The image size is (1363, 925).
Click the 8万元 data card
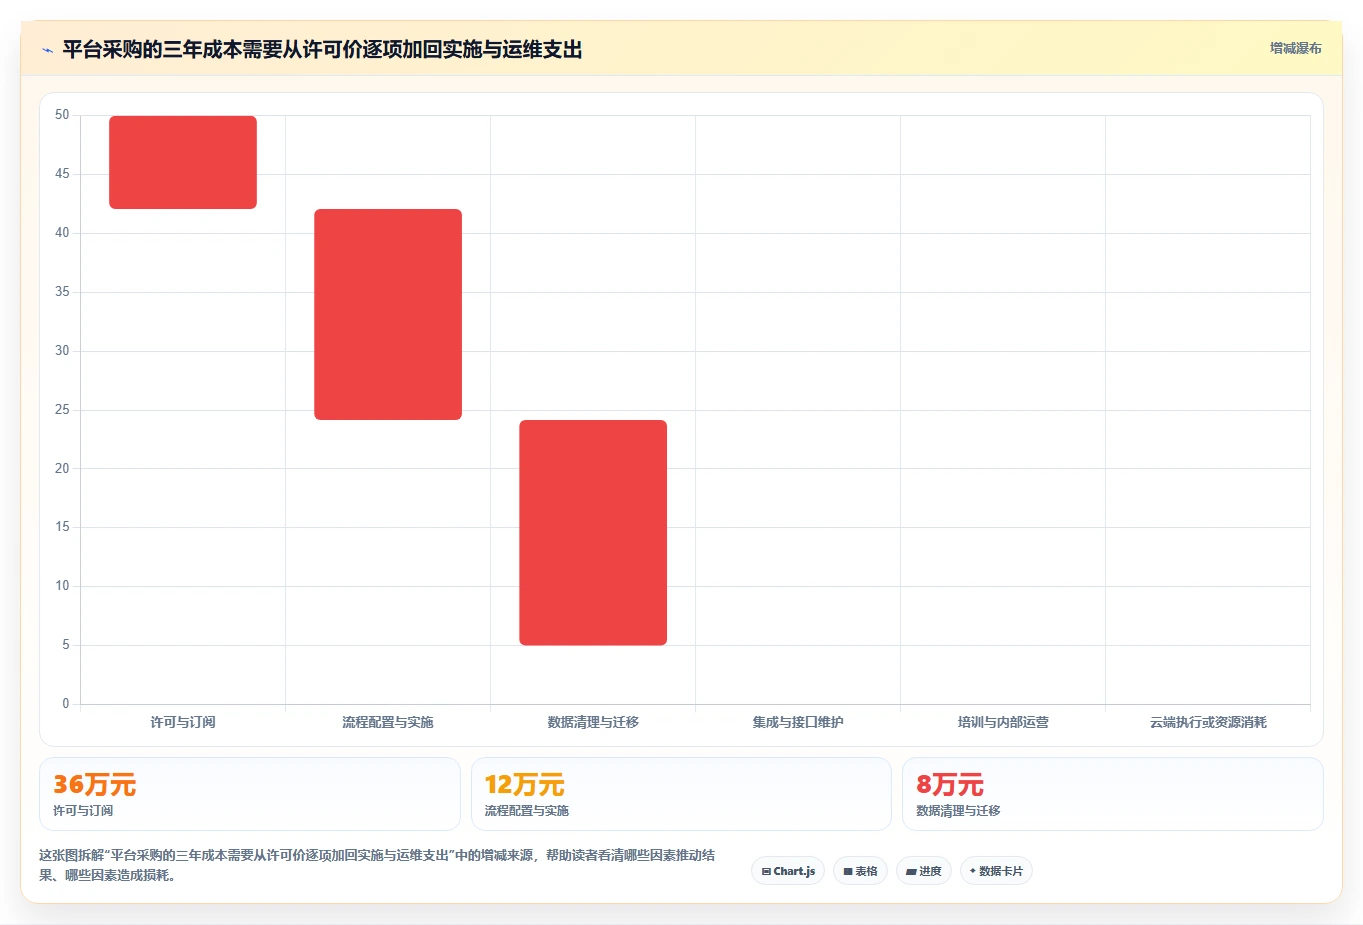coord(1112,794)
